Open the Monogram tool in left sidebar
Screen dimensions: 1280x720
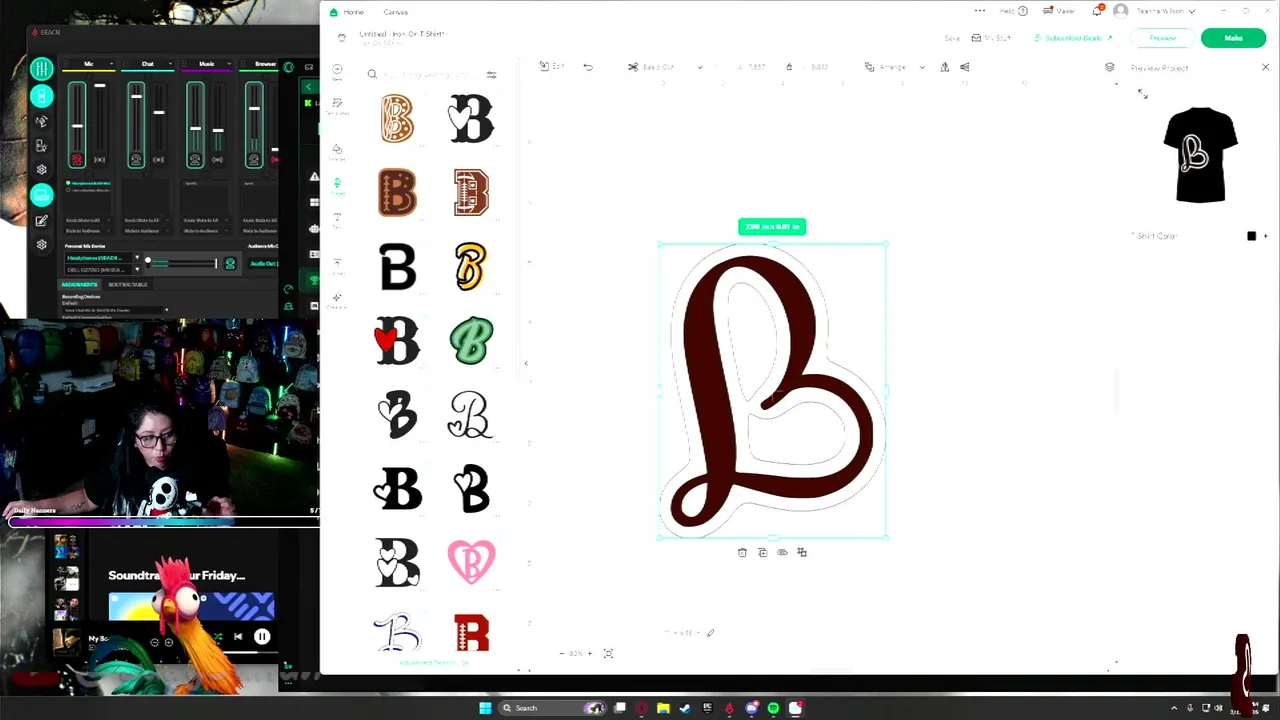click(337, 299)
